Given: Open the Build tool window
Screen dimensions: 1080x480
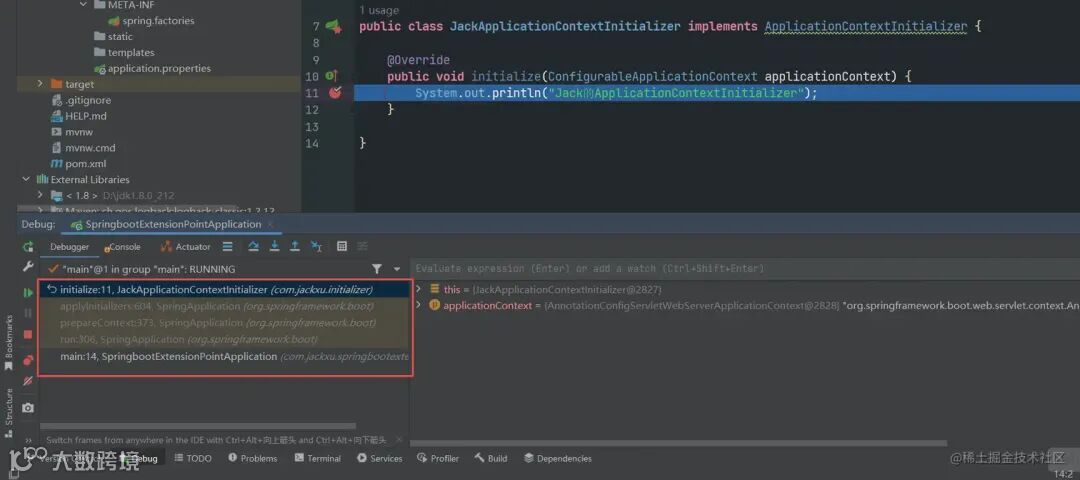Looking at the screenshot, I should (x=491, y=459).
